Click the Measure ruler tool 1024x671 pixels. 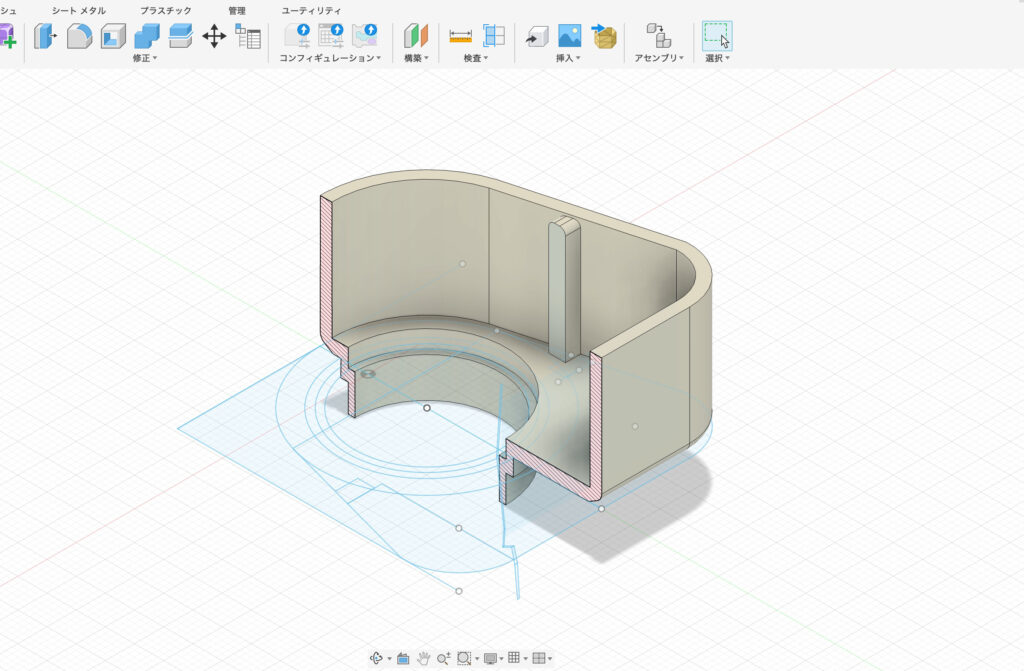[x=460, y=37]
